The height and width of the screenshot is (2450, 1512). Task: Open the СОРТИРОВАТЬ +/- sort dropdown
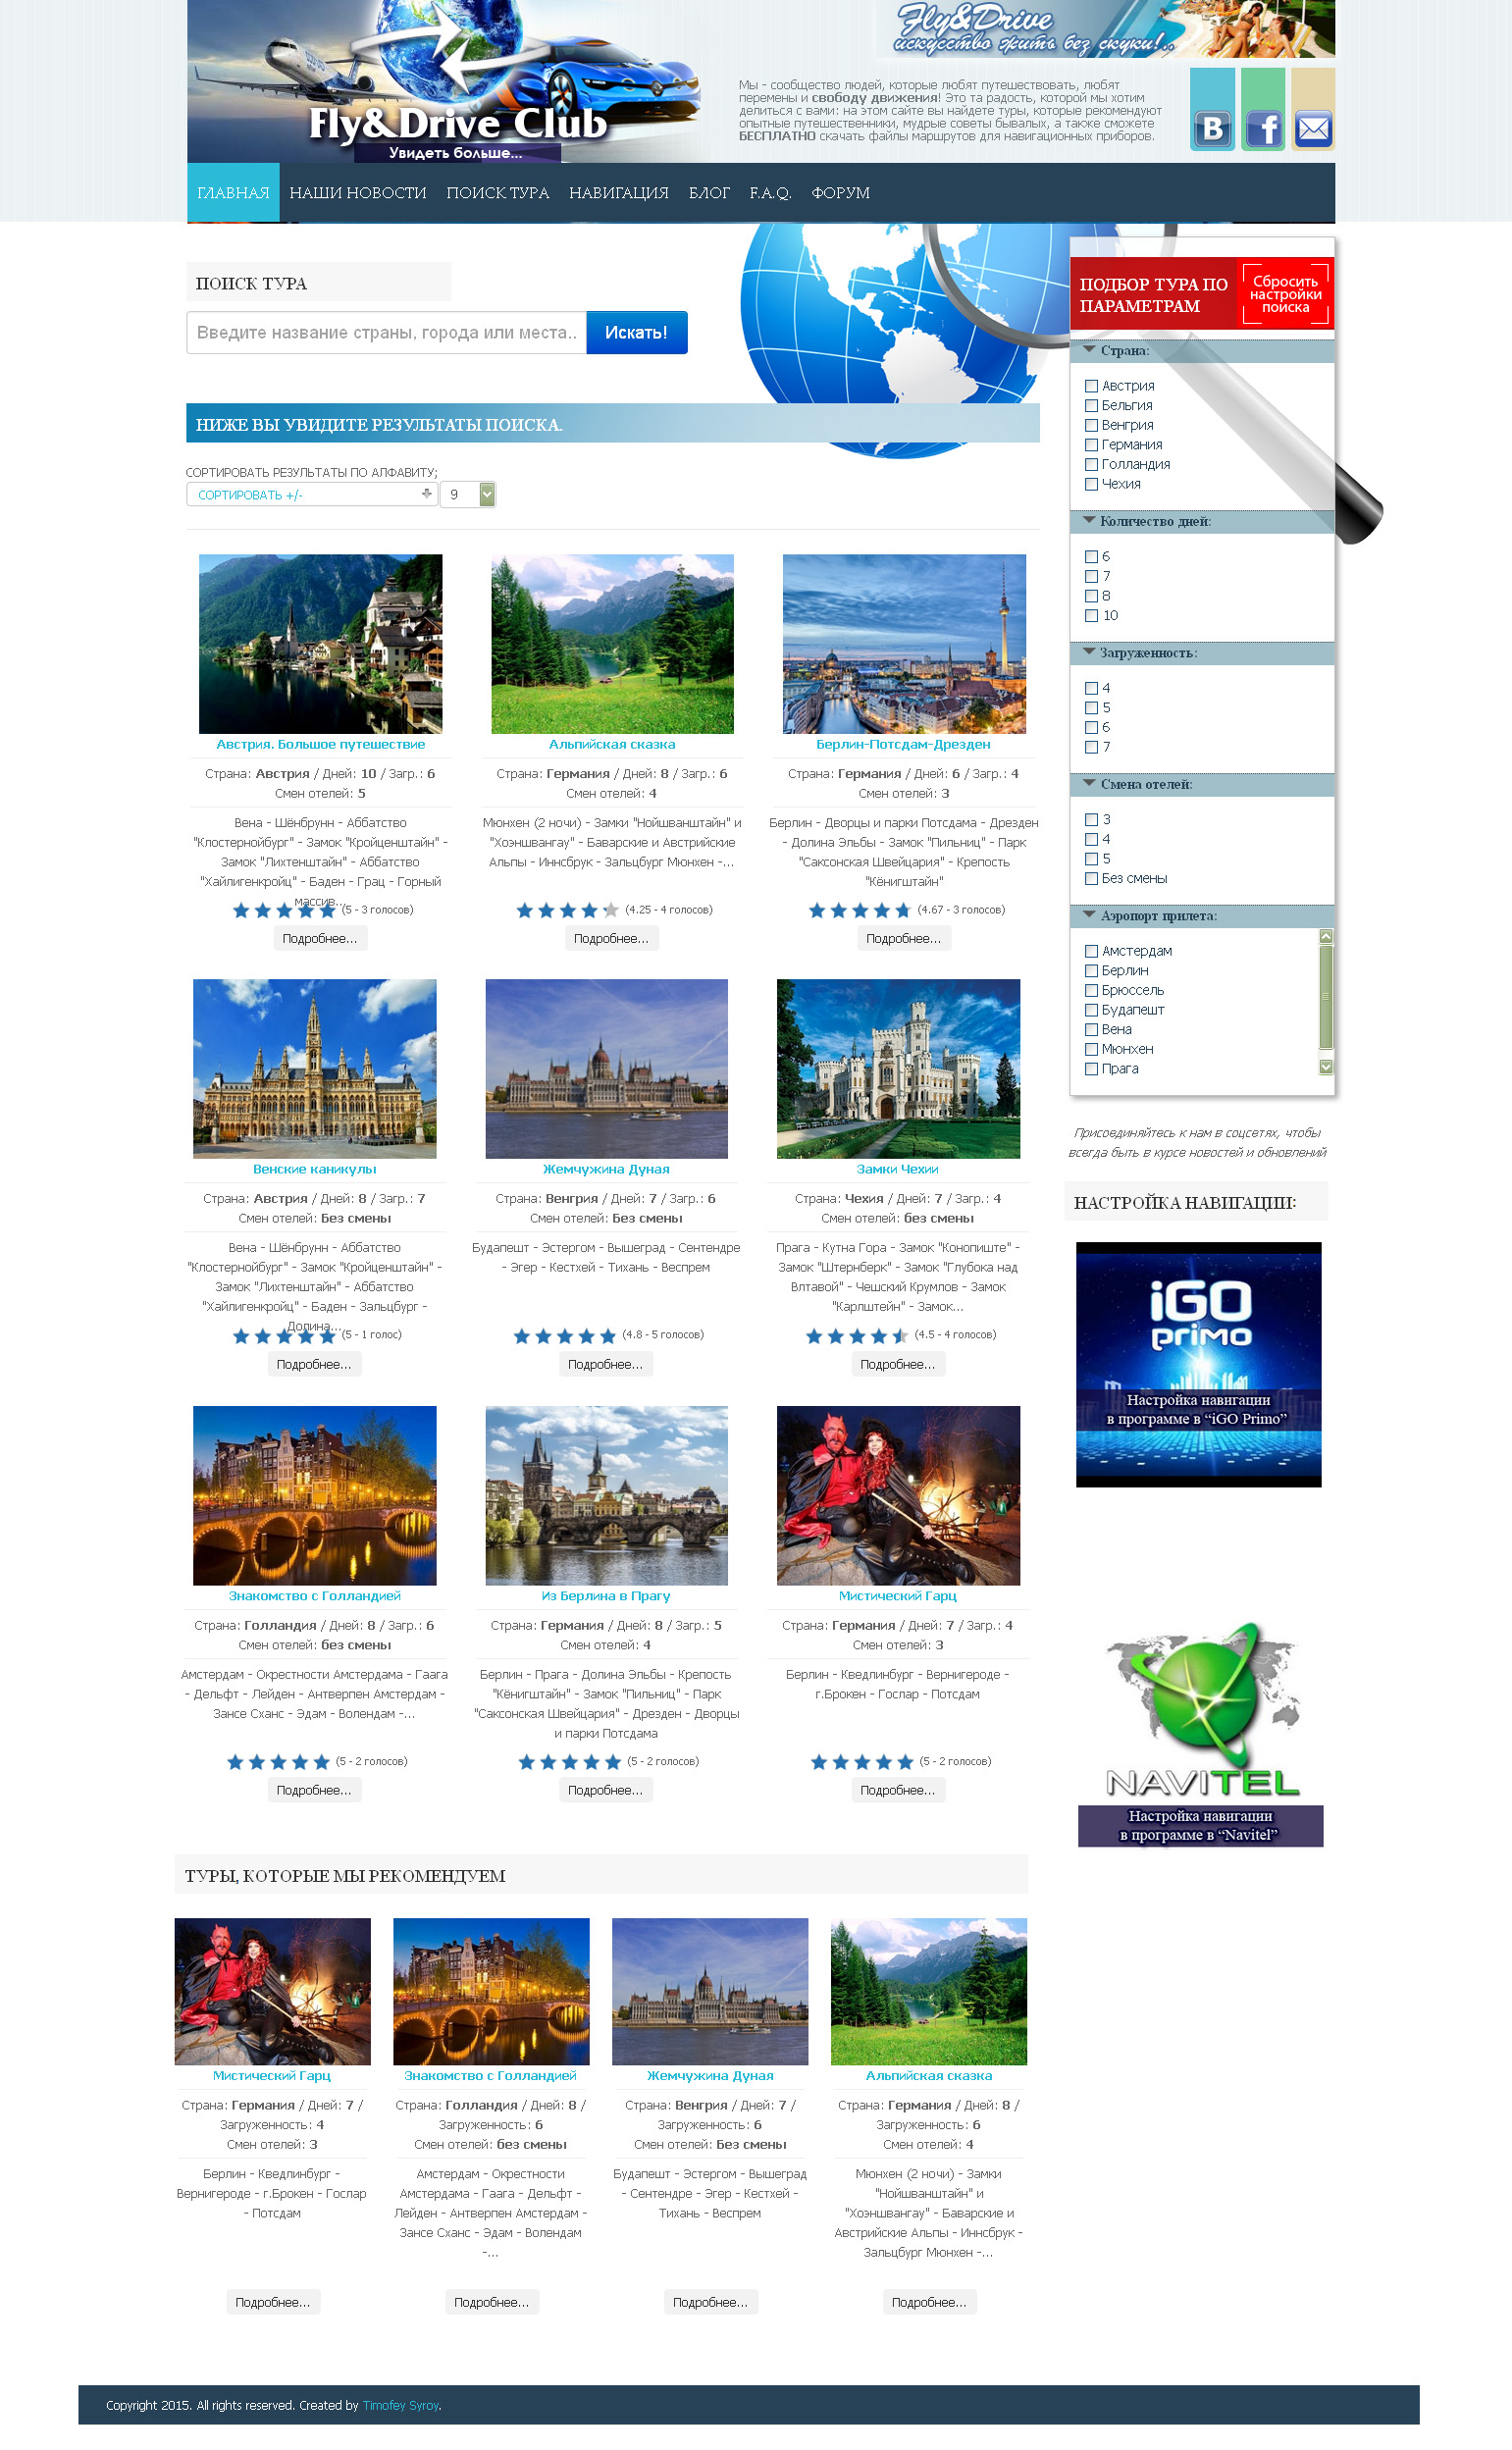pyautogui.click(x=312, y=495)
